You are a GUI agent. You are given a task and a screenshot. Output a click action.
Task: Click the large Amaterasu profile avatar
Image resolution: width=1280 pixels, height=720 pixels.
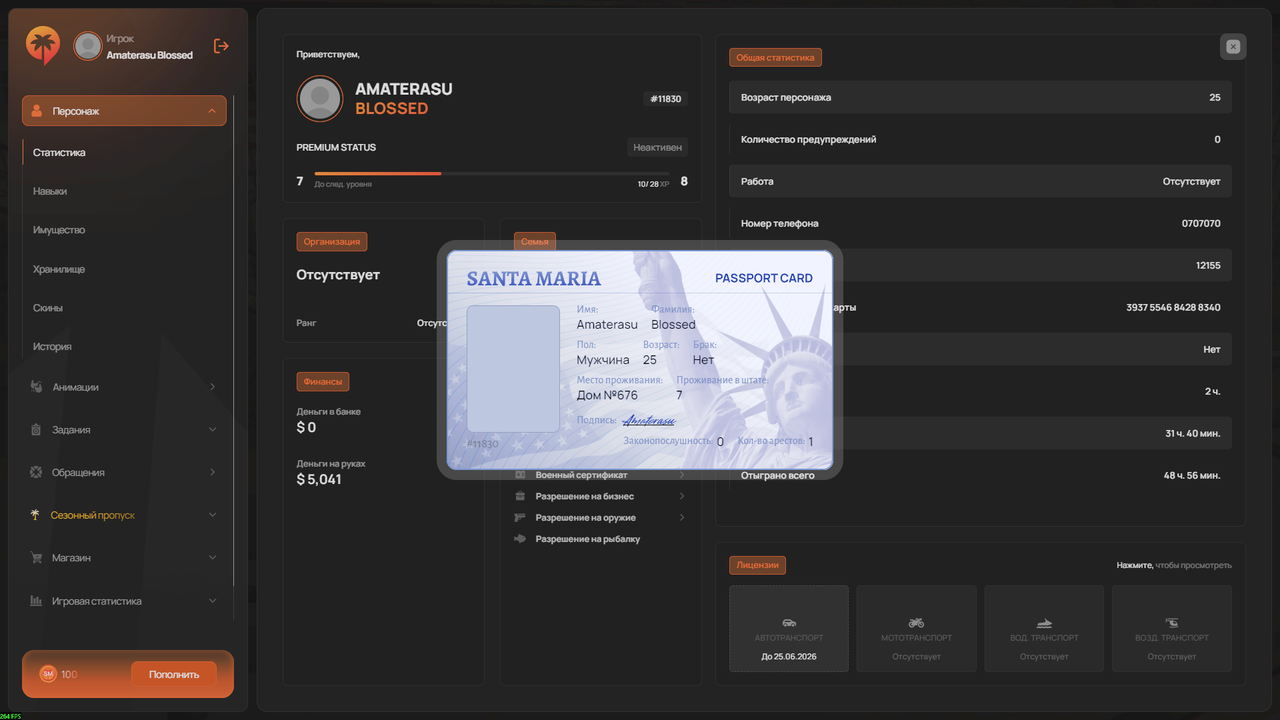320,98
